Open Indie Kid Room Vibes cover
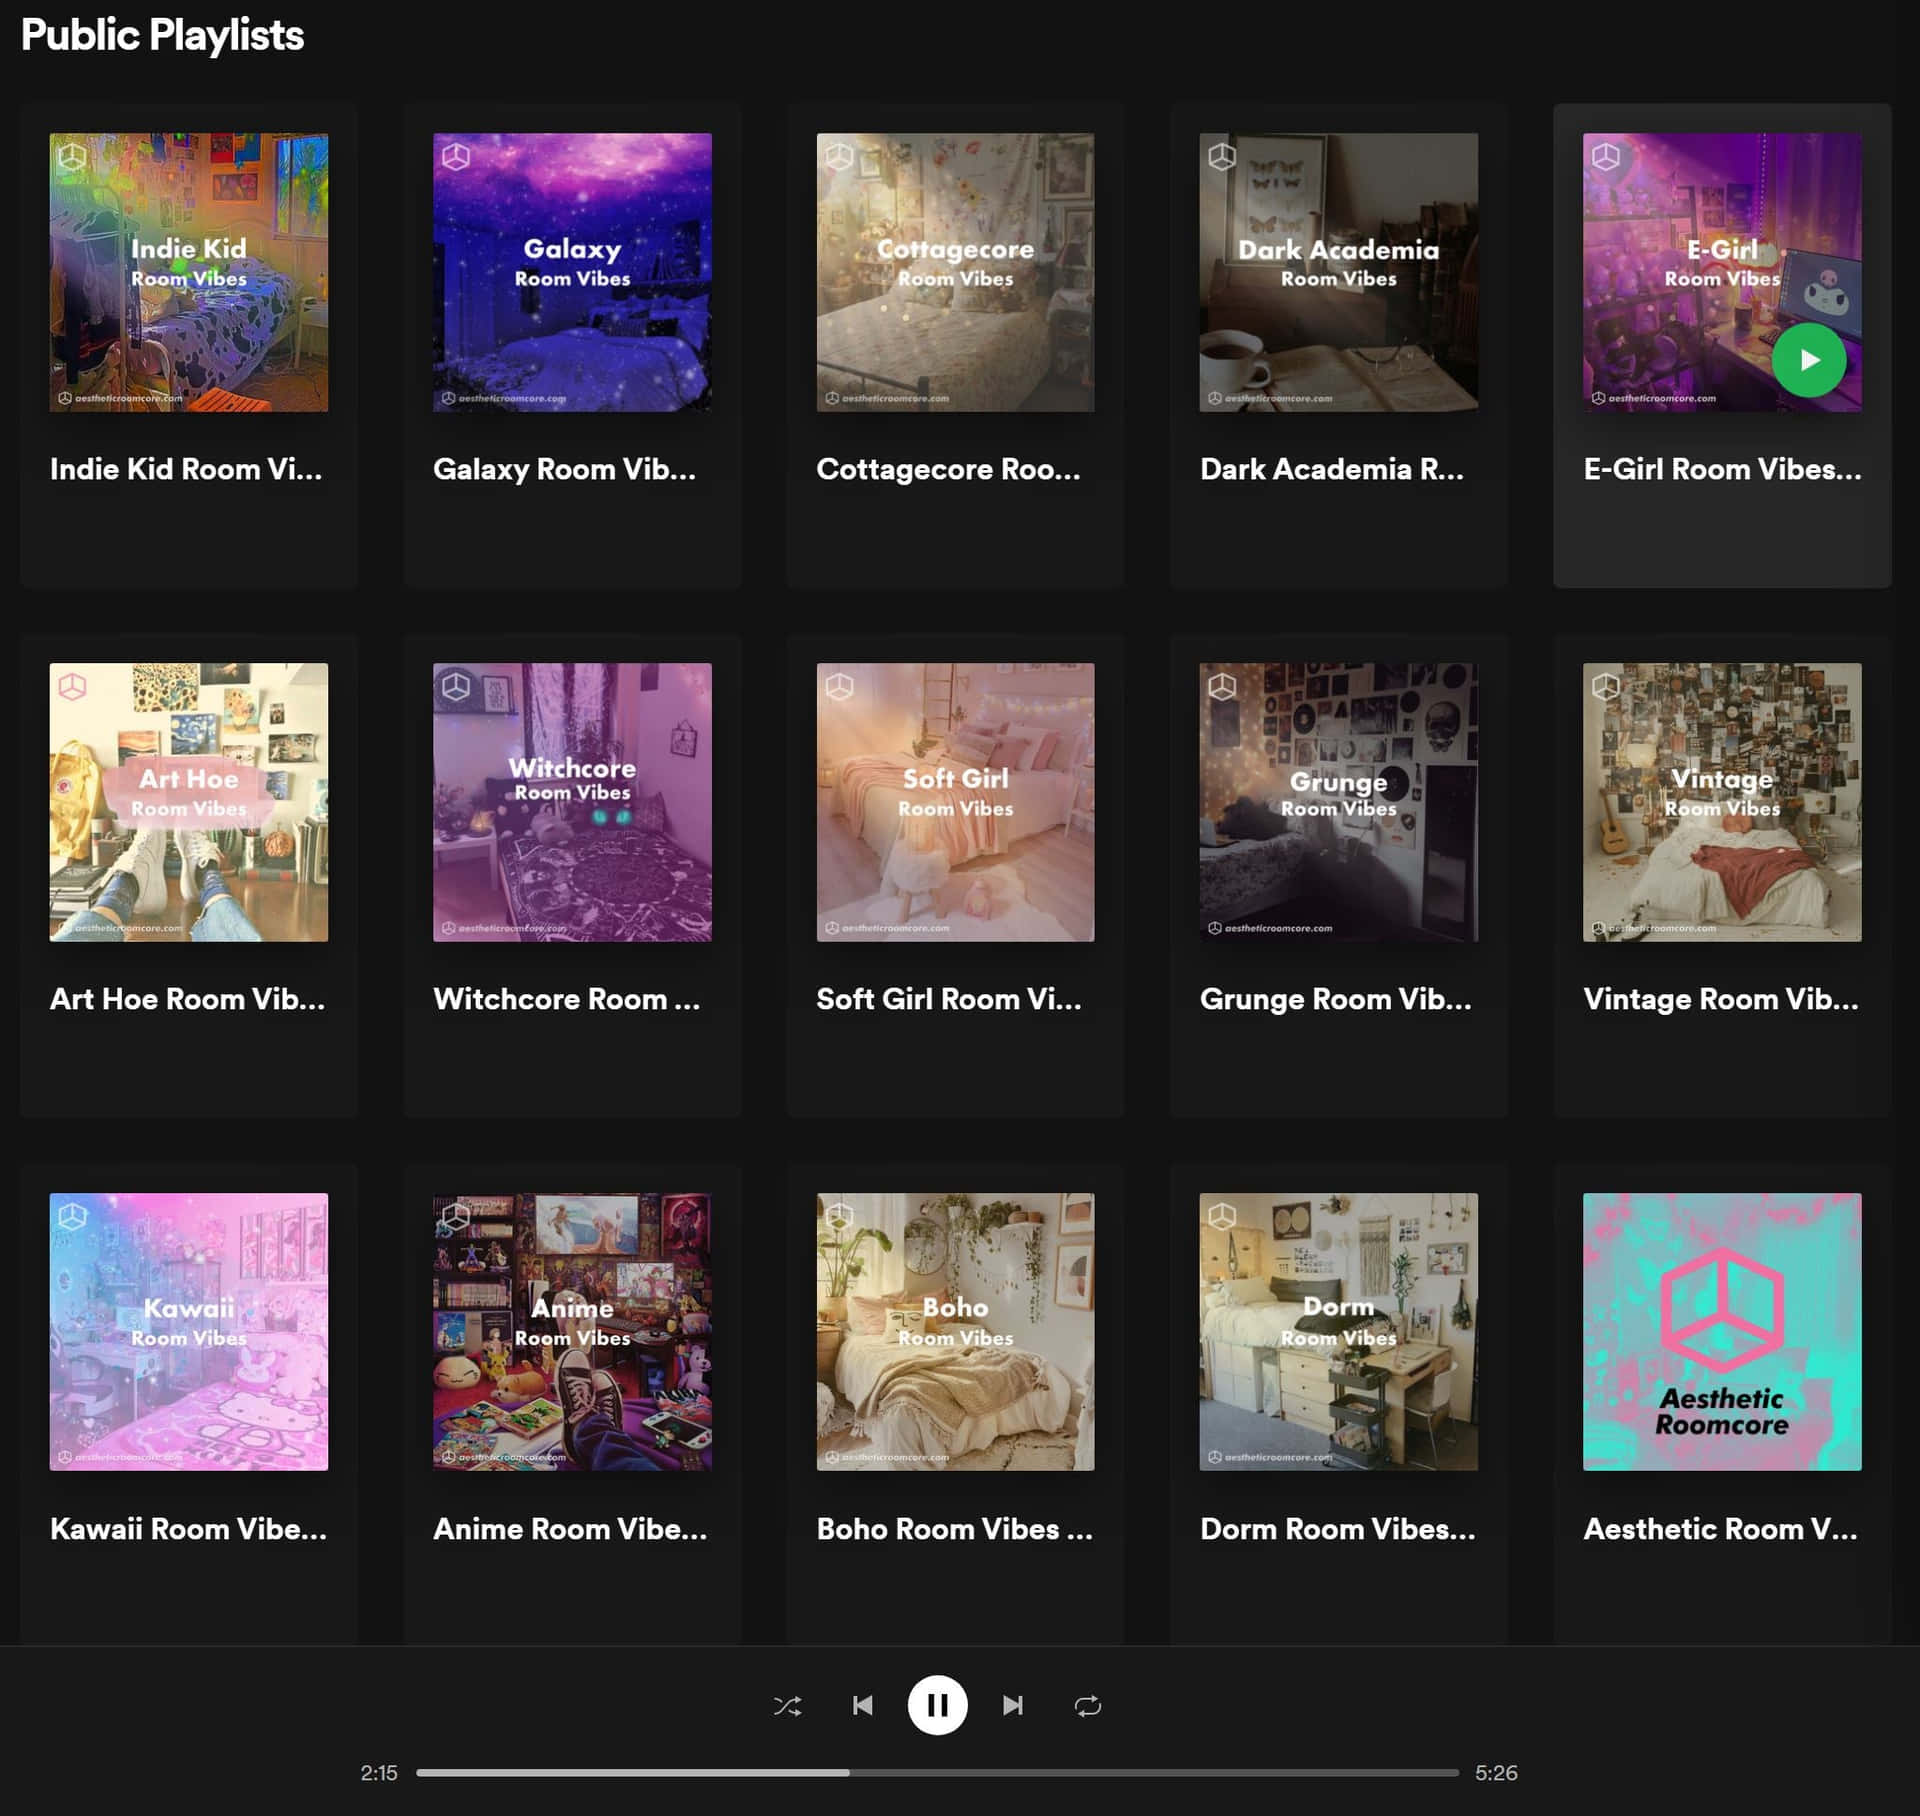Screen dimensions: 1920x1816 point(189,272)
